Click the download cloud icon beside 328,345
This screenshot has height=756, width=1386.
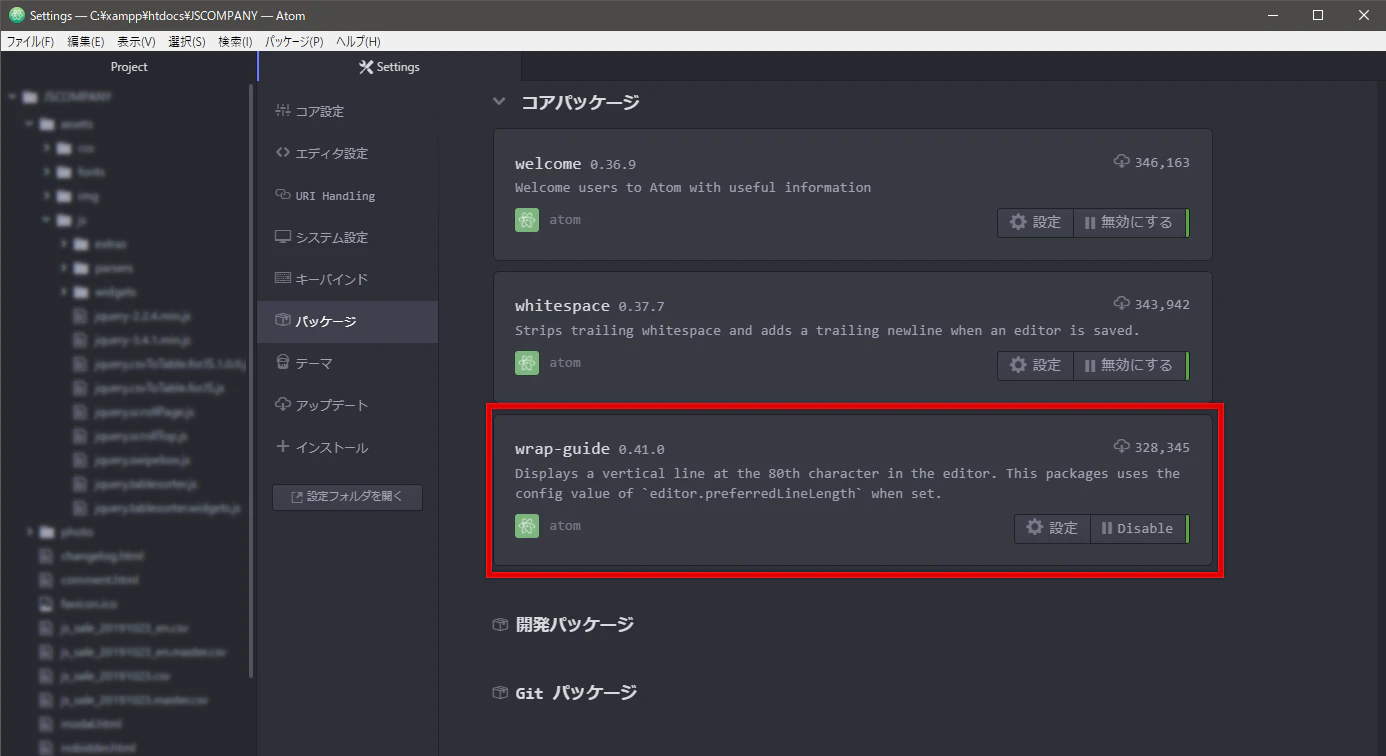[x=1121, y=446]
